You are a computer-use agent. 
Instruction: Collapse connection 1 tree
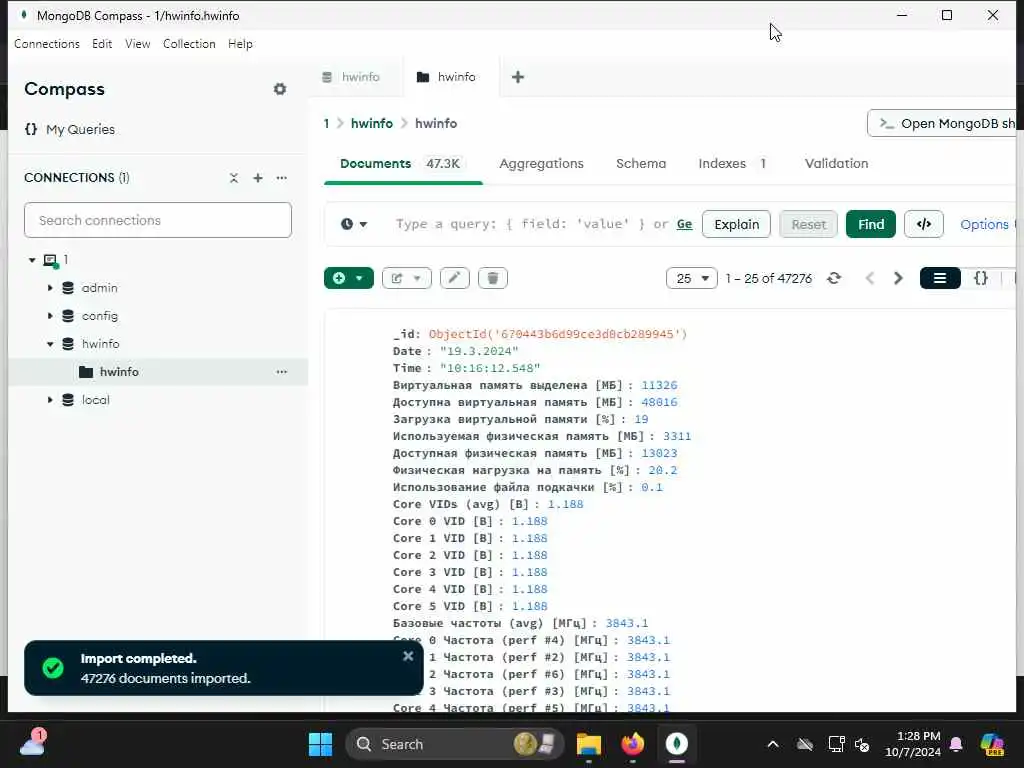tap(32, 260)
